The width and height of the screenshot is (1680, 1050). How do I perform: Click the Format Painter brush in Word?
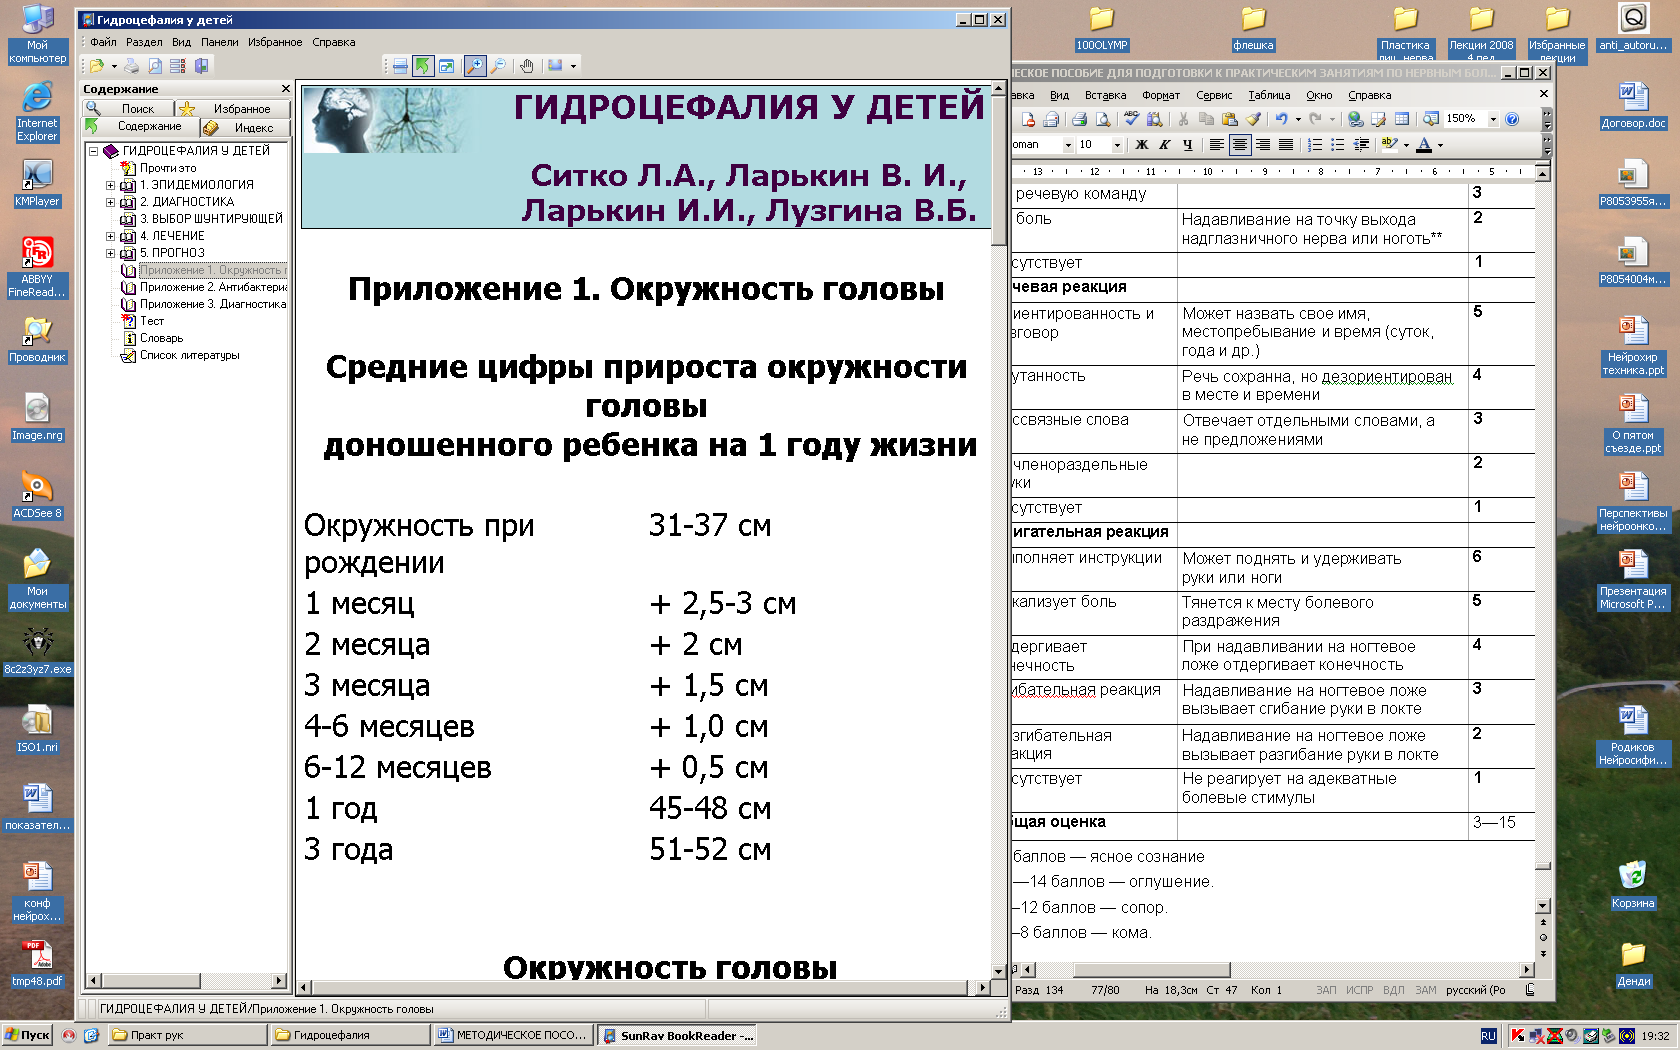click(x=1253, y=119)
